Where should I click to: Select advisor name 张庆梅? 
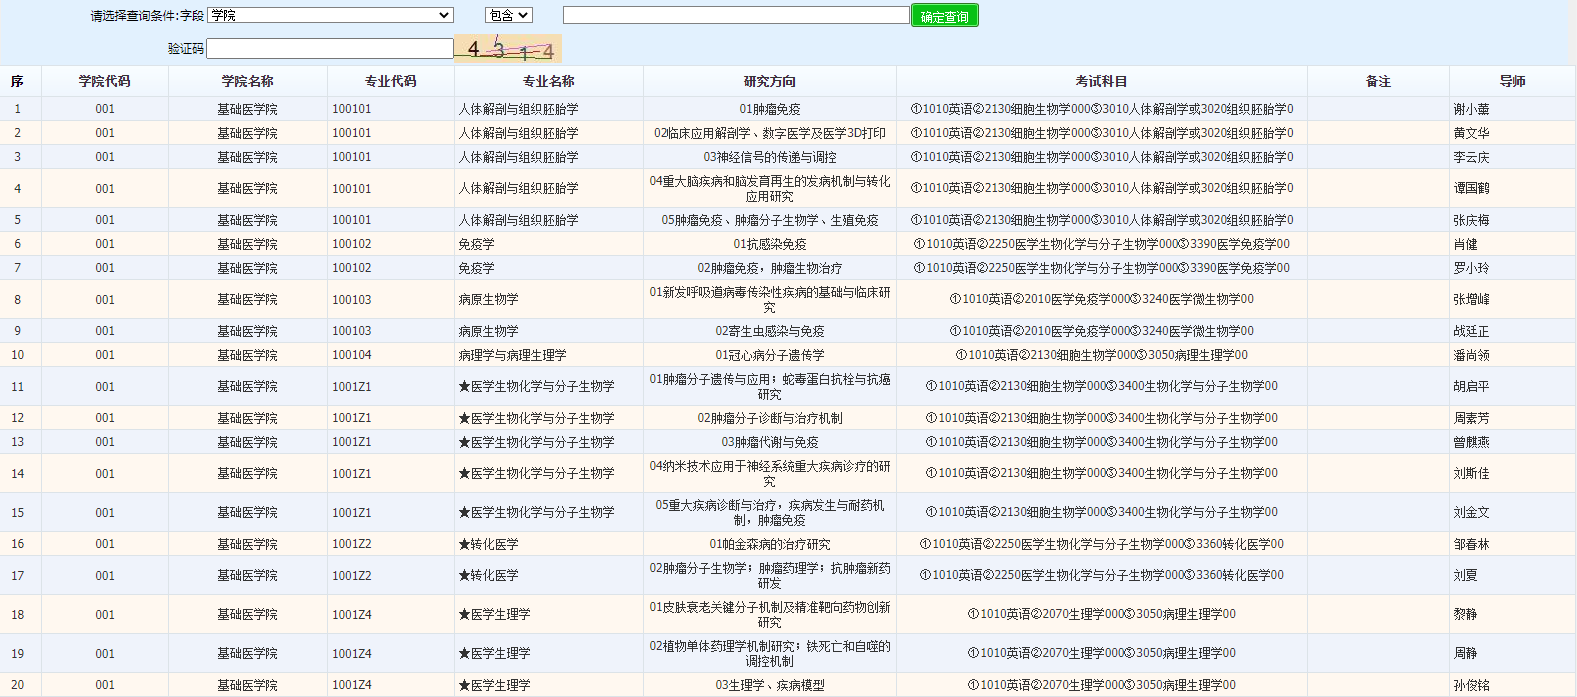pos(1472,220)
